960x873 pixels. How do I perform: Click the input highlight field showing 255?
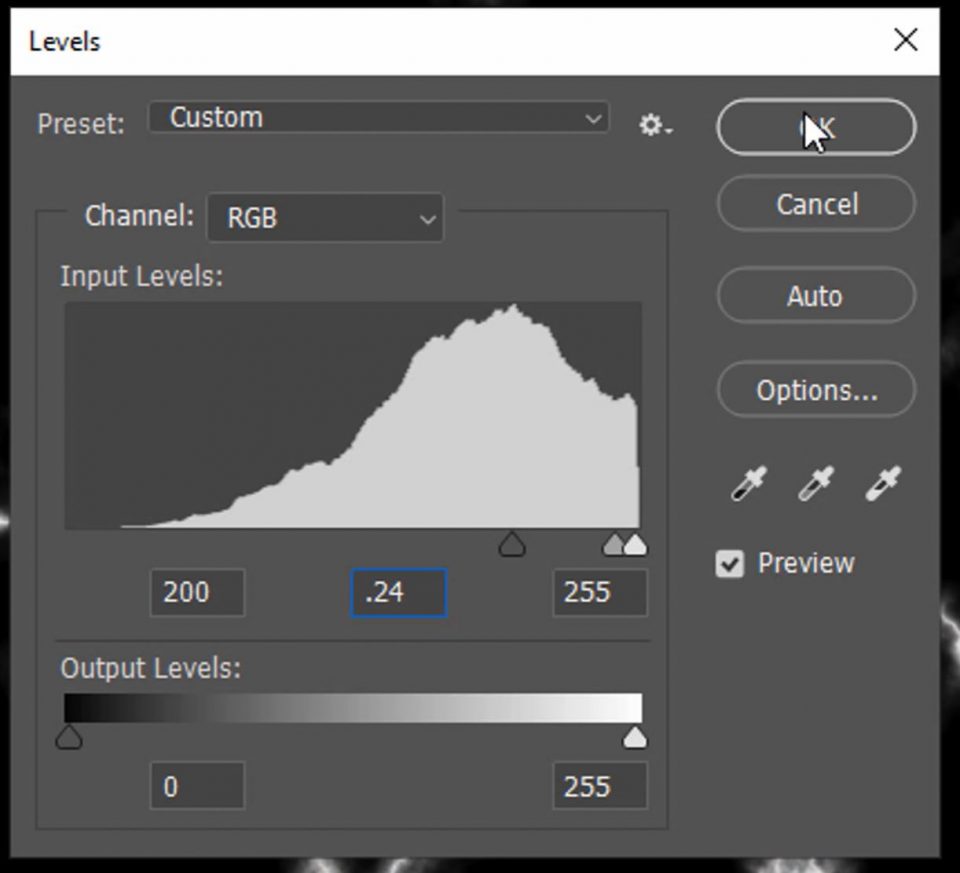click(599, 593)
